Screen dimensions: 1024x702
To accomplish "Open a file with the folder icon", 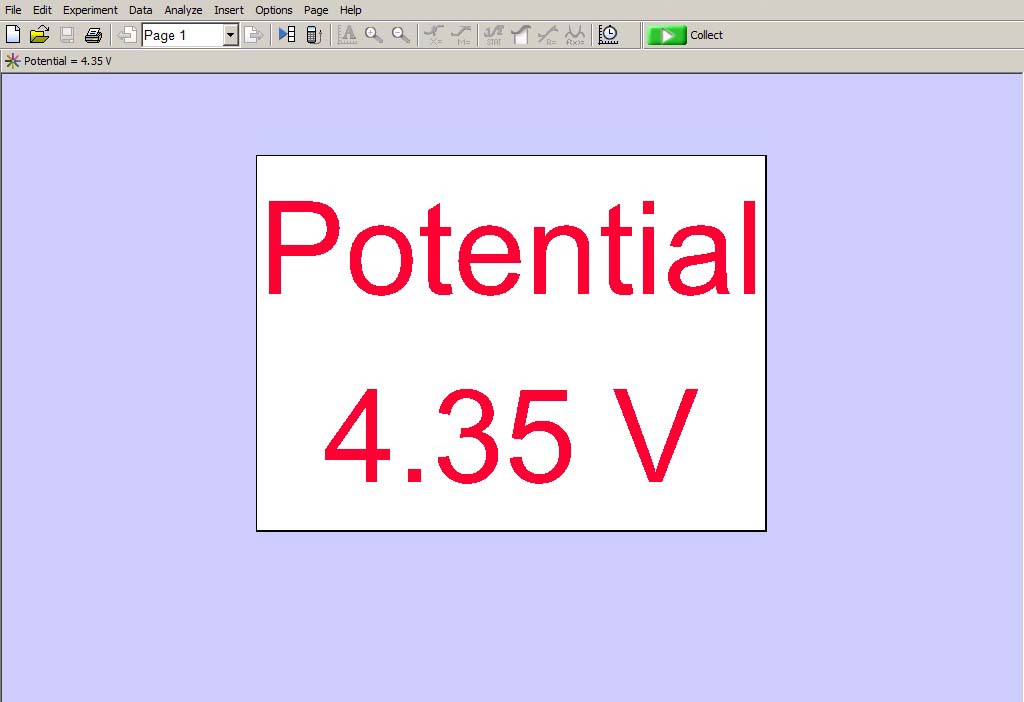I will tap(39, 35).
